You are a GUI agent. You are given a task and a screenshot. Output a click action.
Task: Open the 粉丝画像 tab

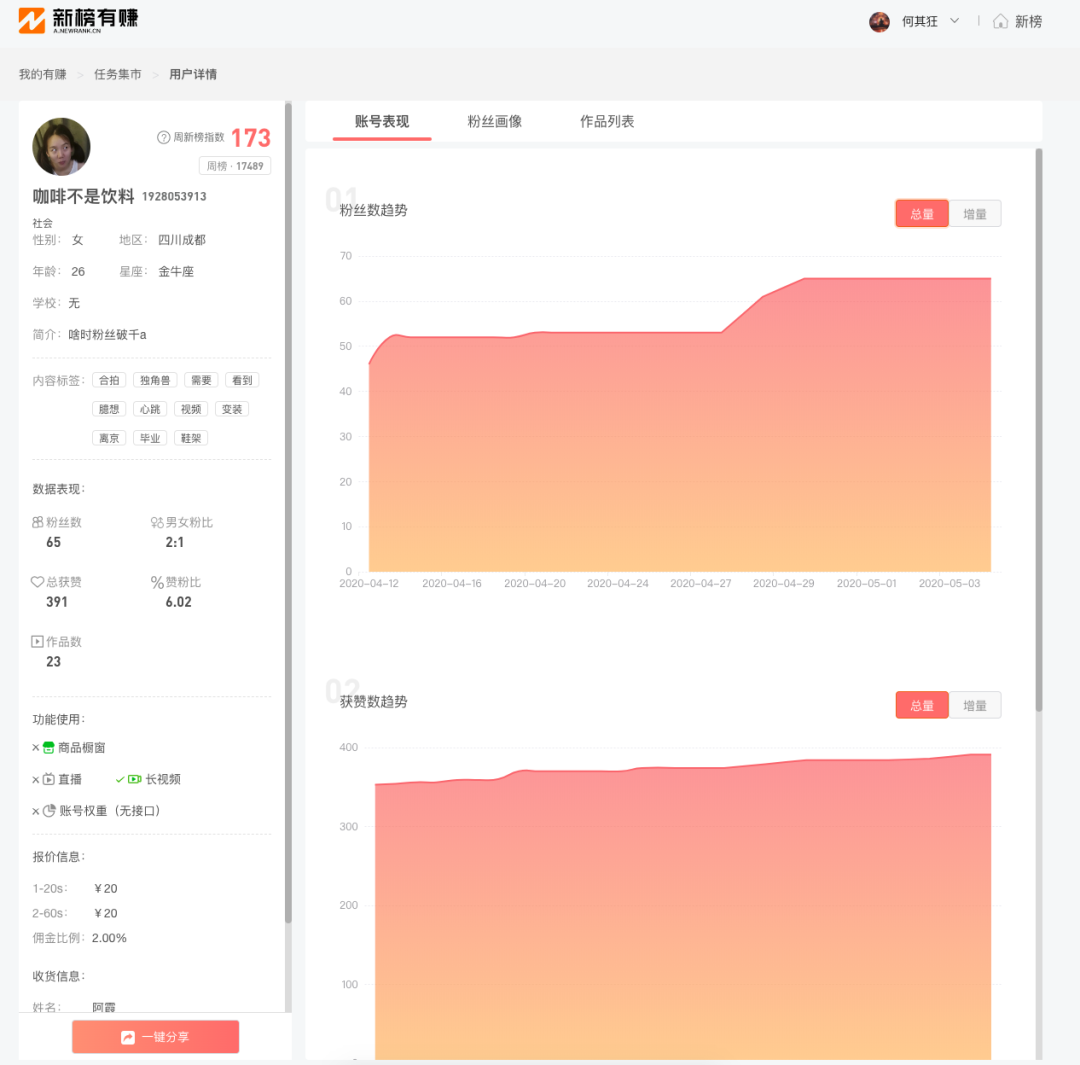pyautogui.click(x=494, y=121)
